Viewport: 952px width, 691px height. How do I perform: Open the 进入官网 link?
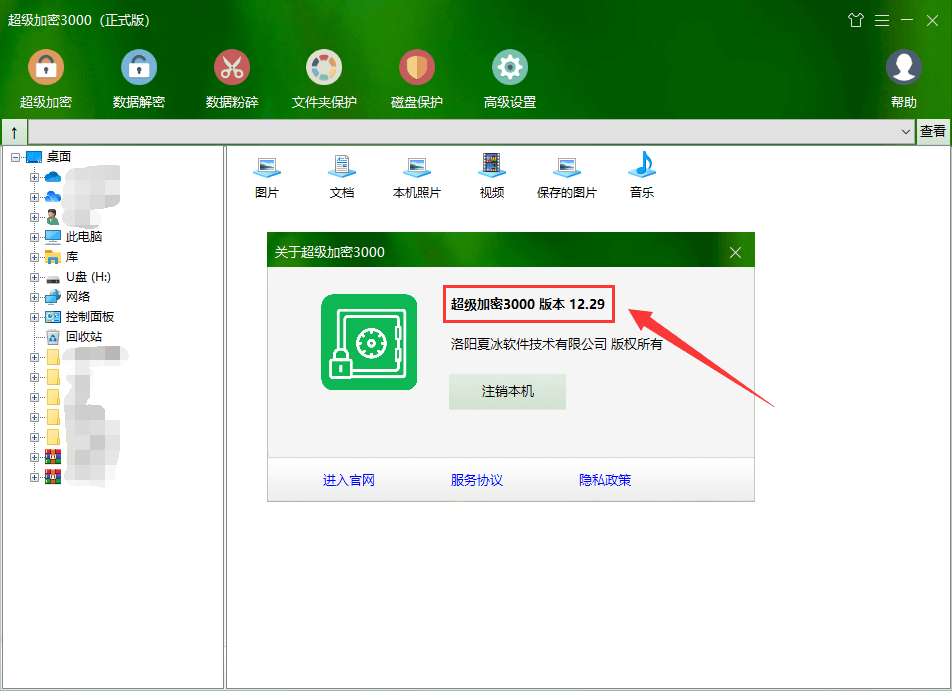click(348, 480)
